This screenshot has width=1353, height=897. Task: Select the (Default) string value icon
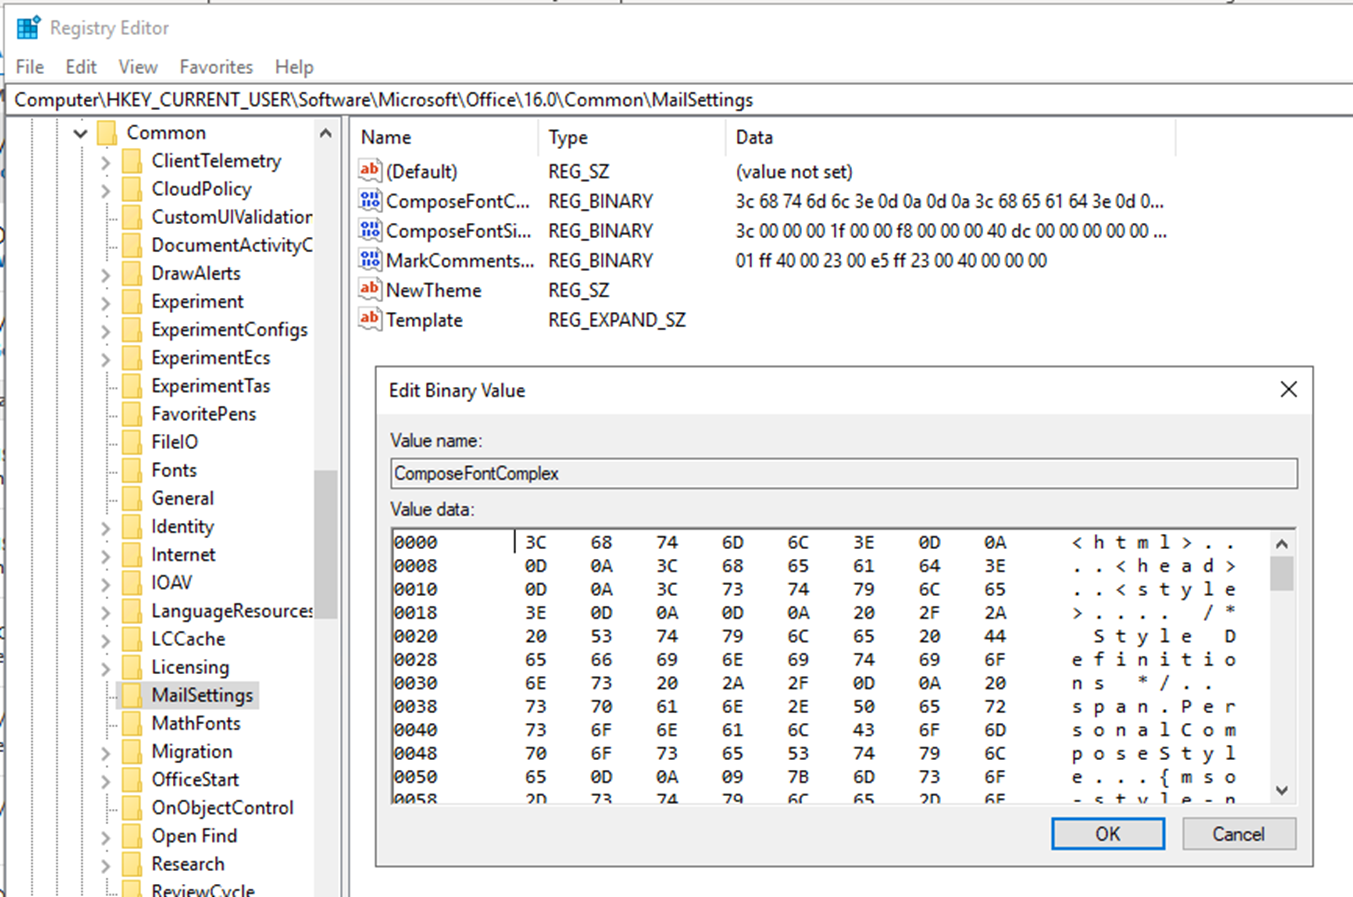tap(370, 171)
